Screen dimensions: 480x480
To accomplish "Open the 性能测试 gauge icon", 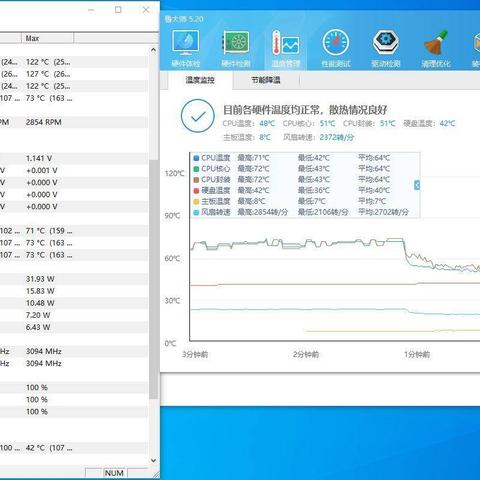I will (x=336, y=43).
